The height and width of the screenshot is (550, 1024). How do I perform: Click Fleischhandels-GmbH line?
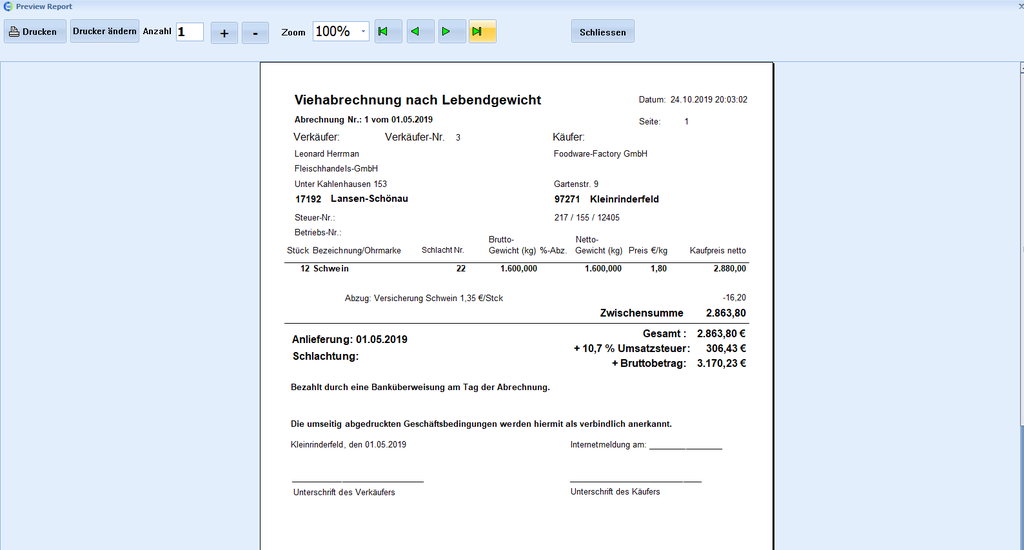(x=336, y=169)
